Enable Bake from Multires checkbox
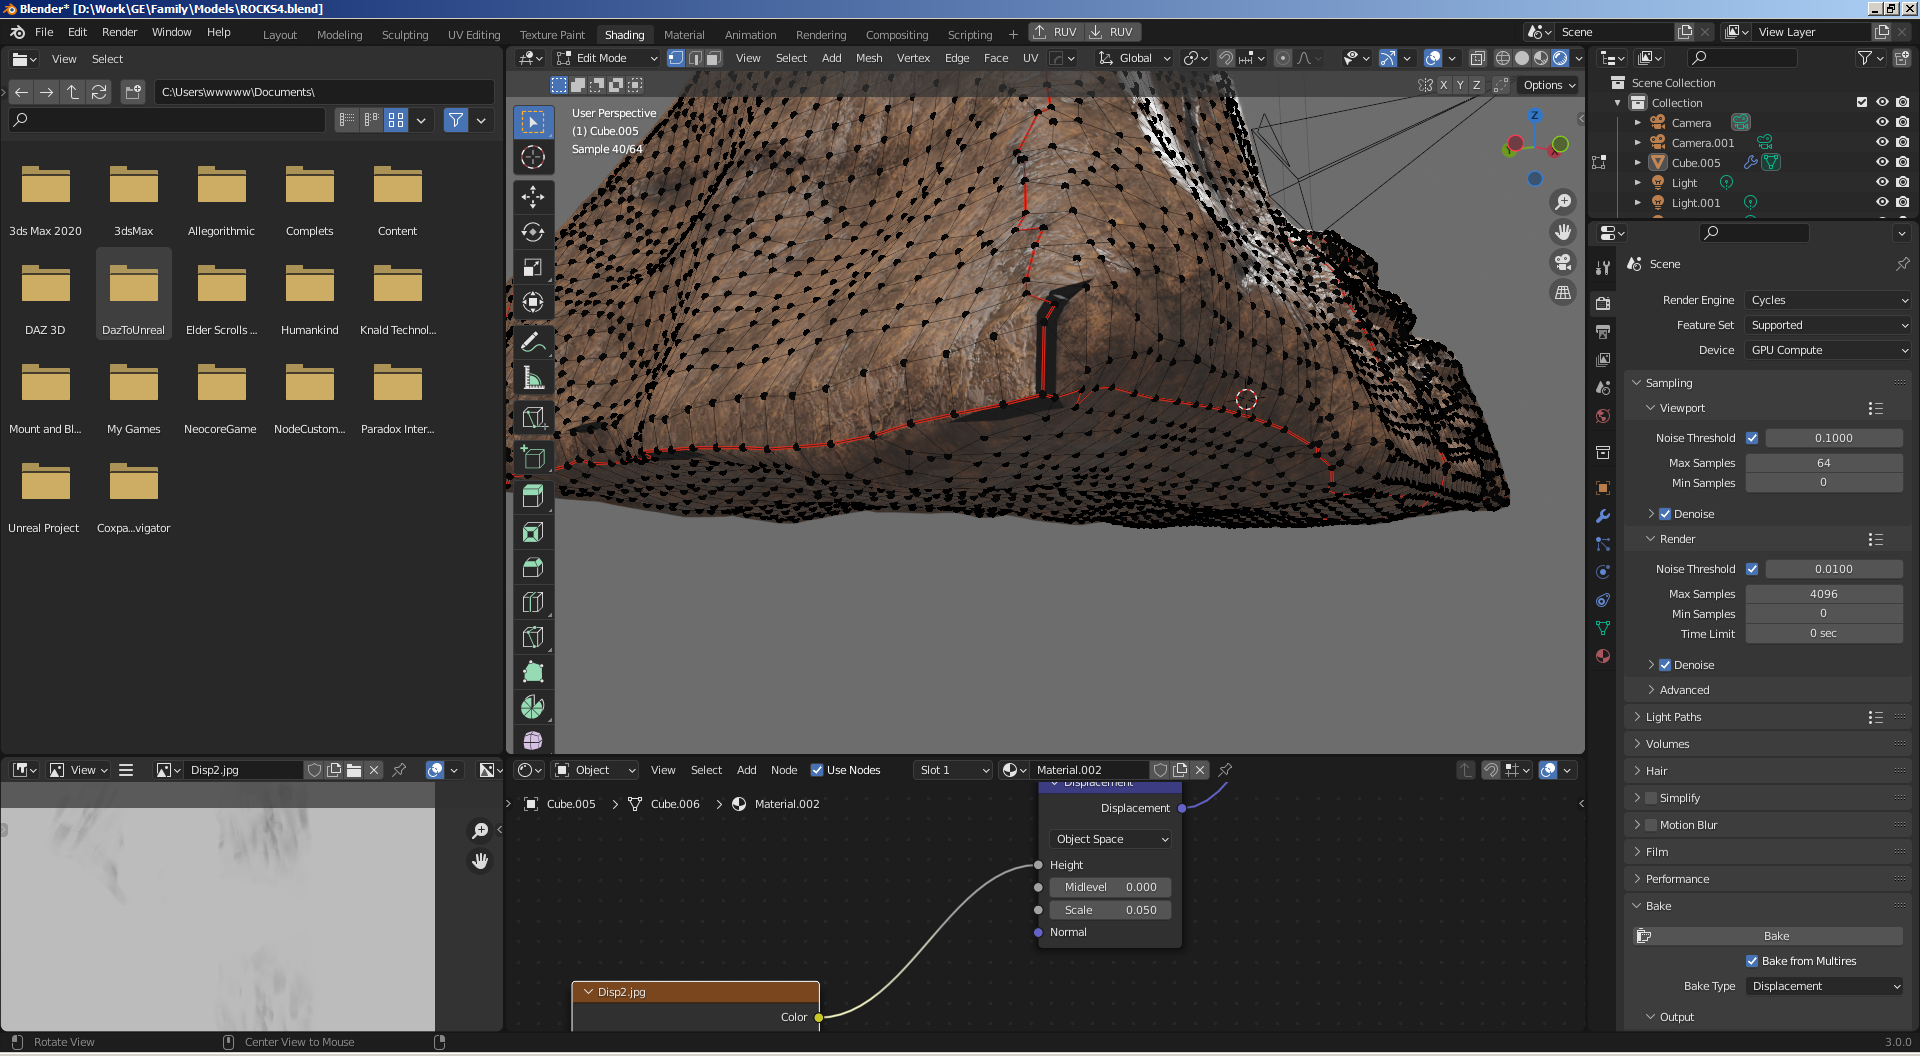Image resolution: width=1920 pixels, height=1056 pixels. click(1752, 961)
